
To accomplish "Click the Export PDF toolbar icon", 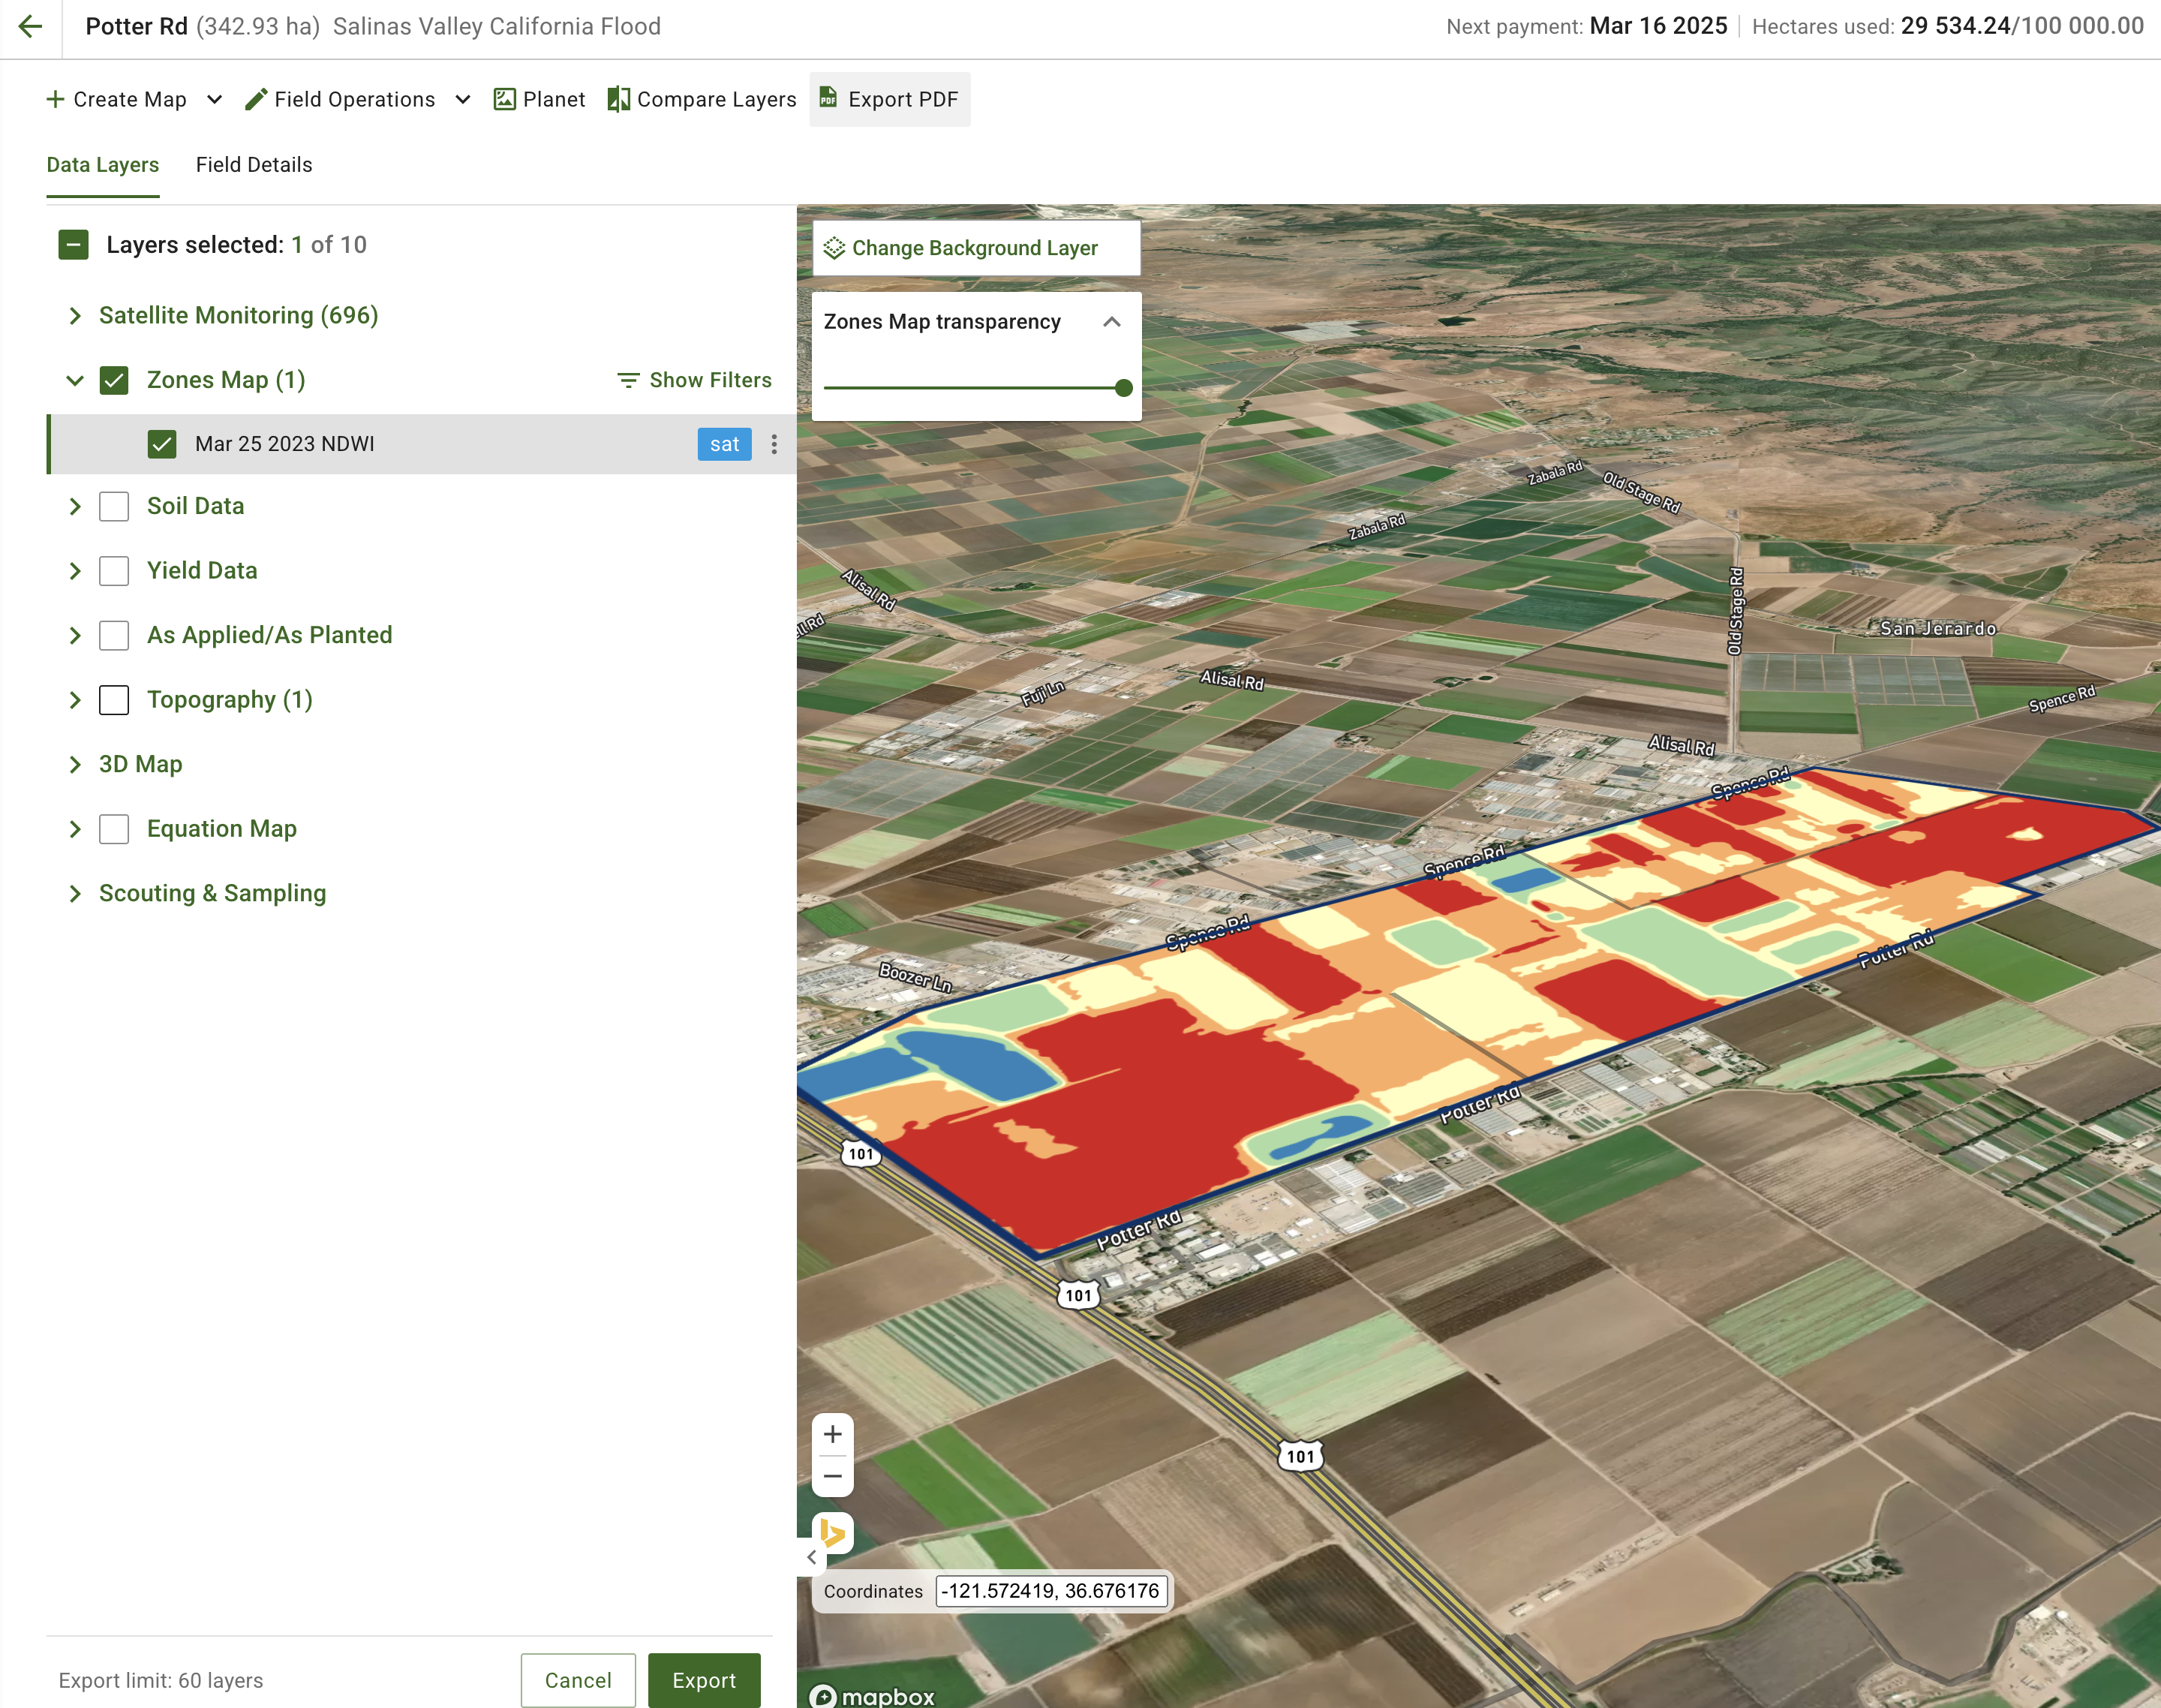I will (x=828, y=98).
